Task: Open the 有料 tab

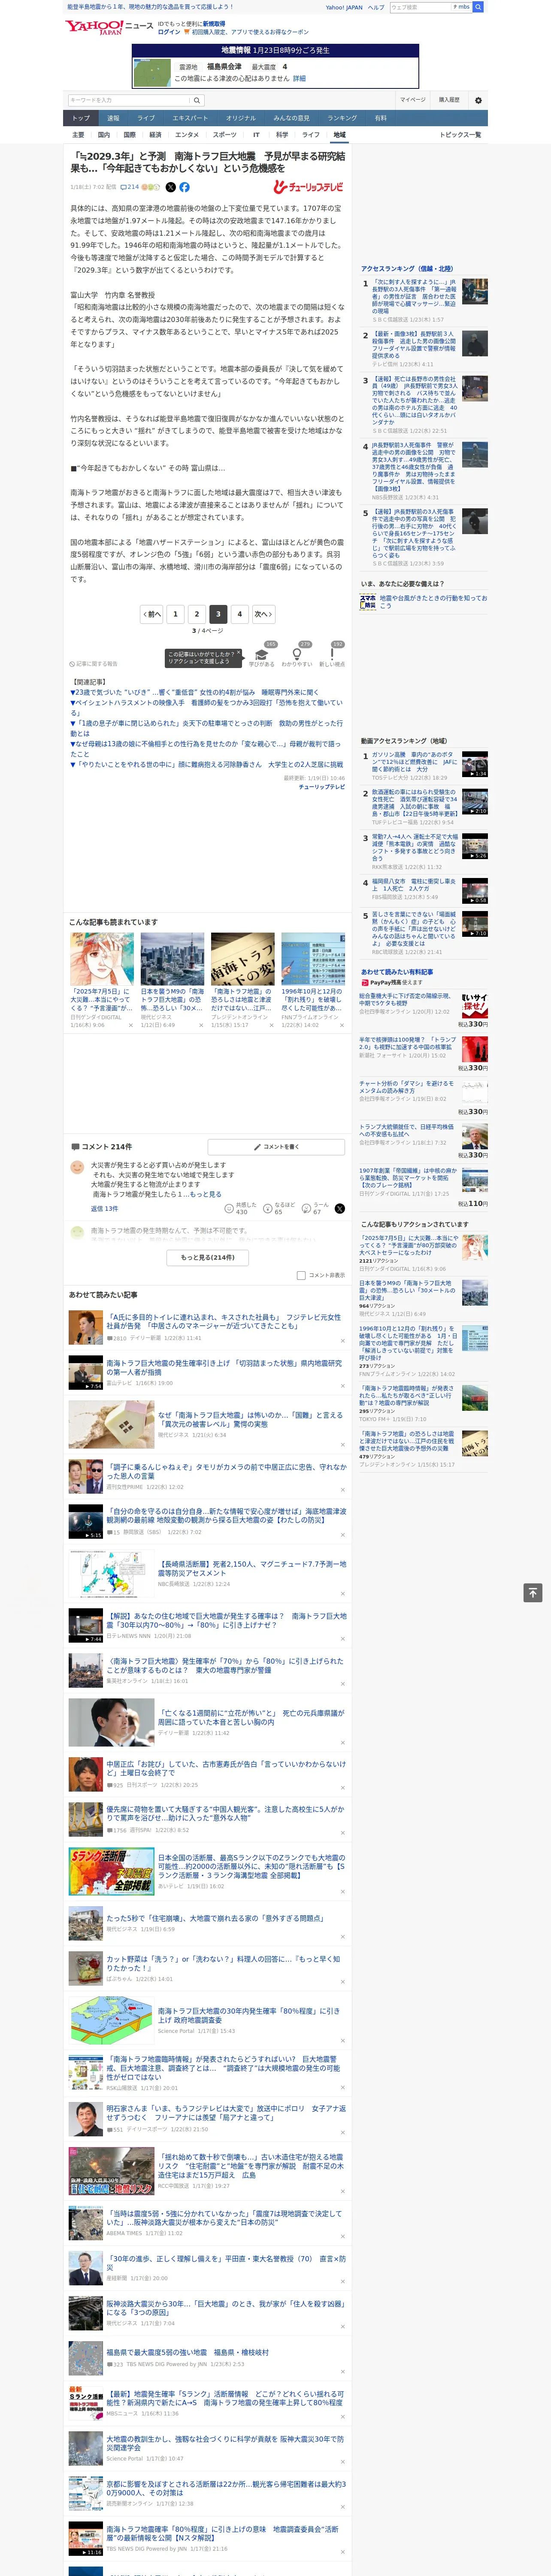Action: 381,118
